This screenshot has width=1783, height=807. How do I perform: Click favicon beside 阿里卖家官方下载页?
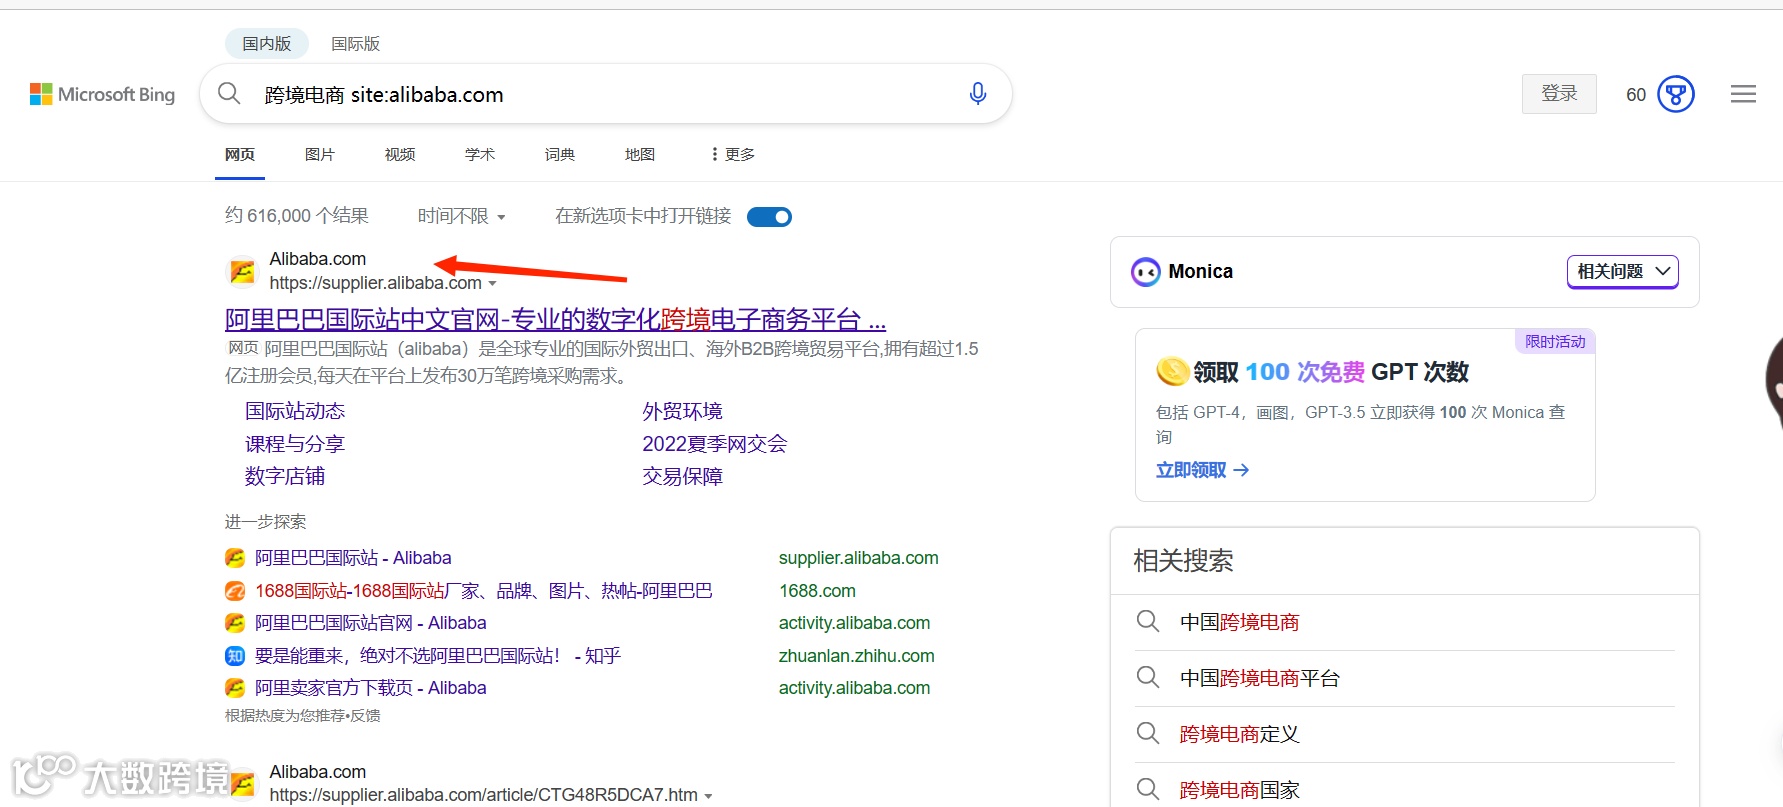[235, 688]
